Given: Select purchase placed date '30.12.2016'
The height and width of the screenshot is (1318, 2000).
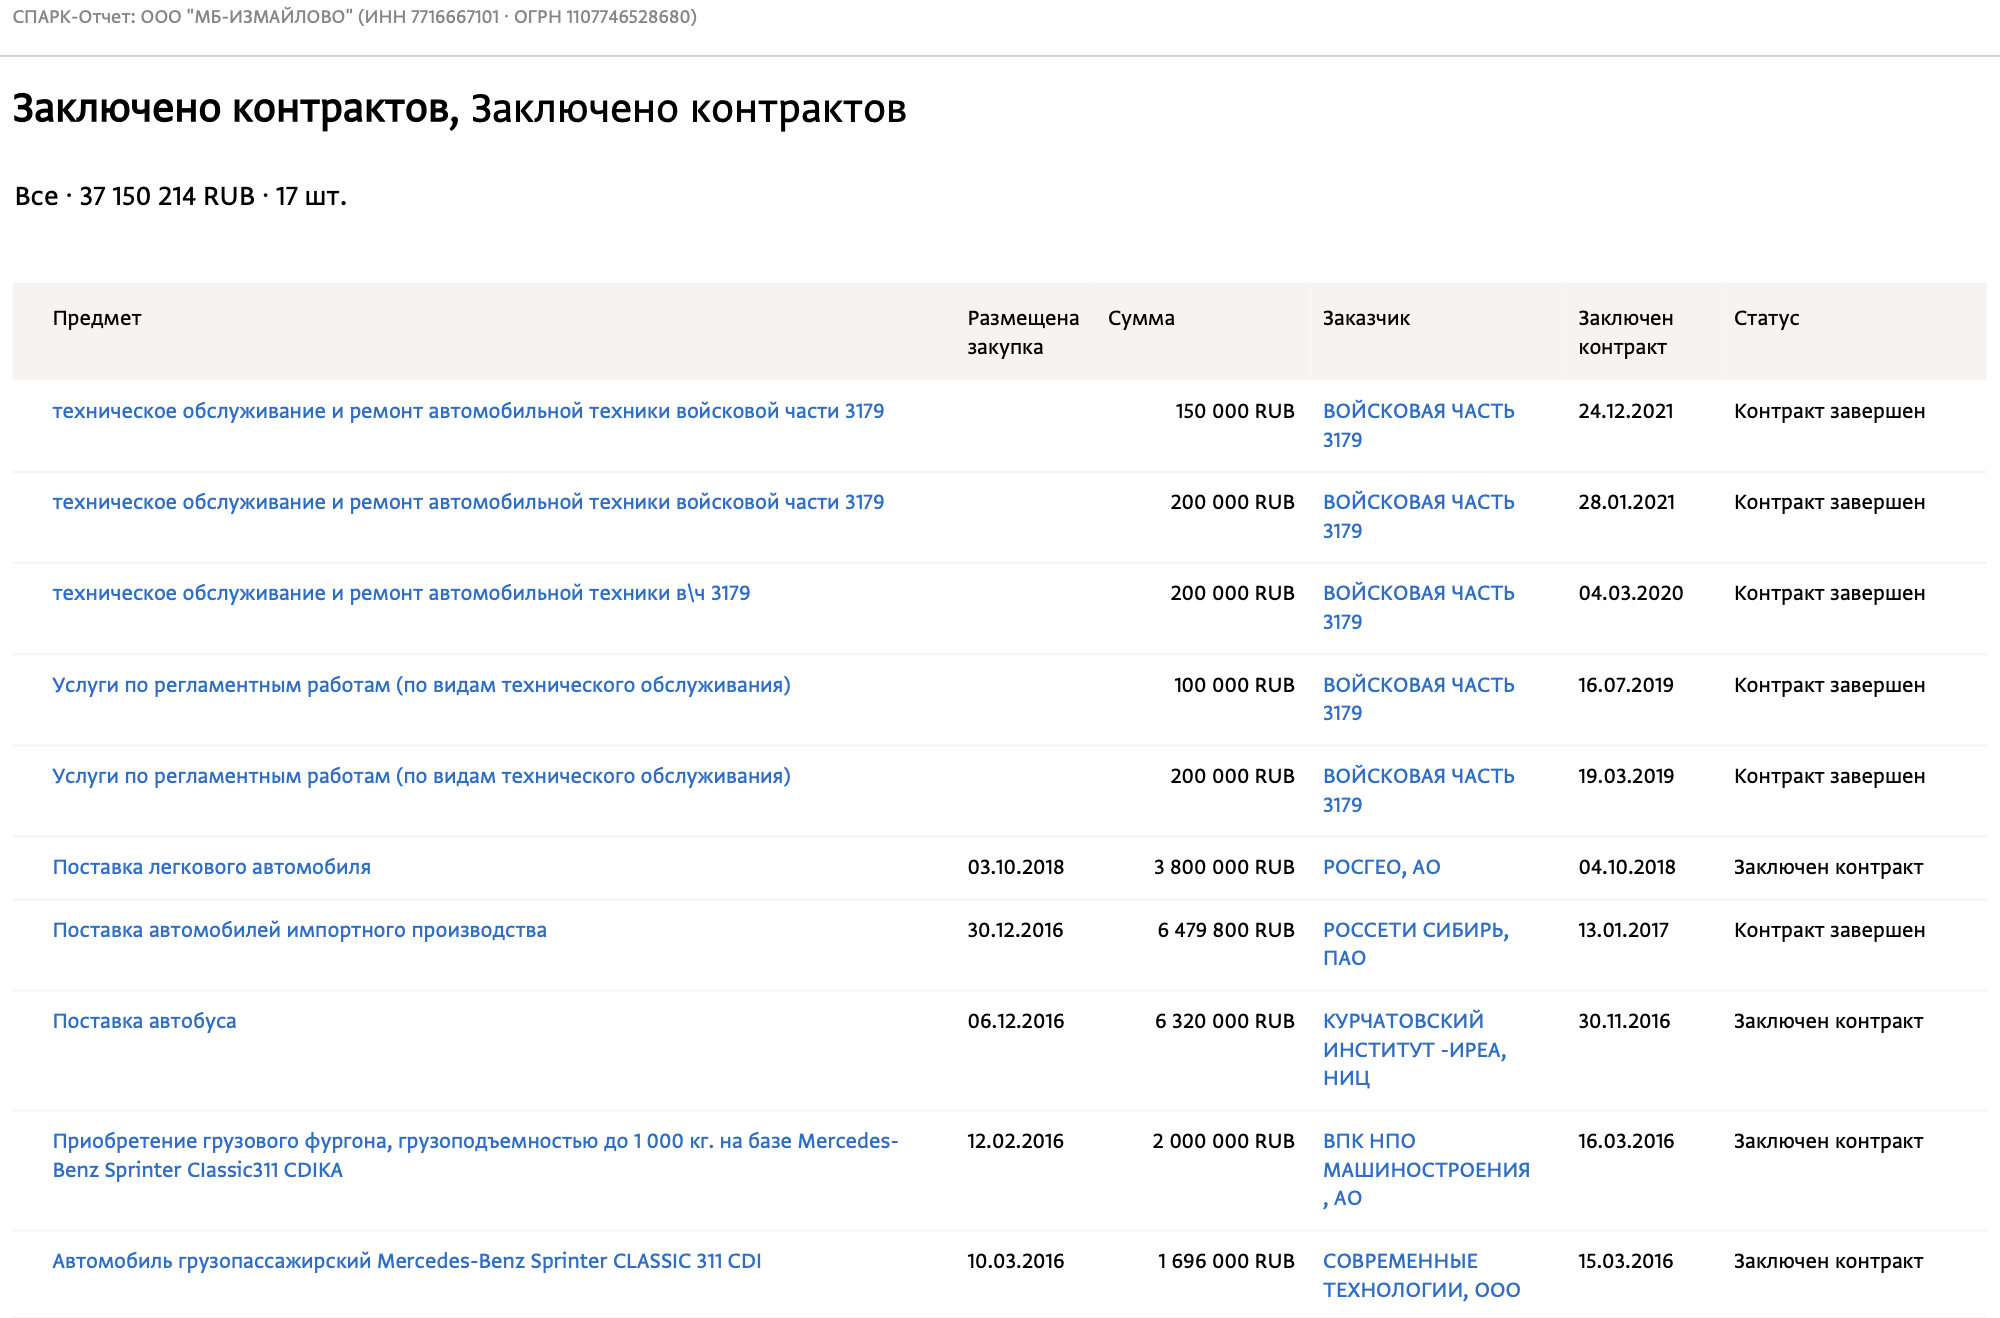Looking at the screenshot, I should click(1016, 930).
